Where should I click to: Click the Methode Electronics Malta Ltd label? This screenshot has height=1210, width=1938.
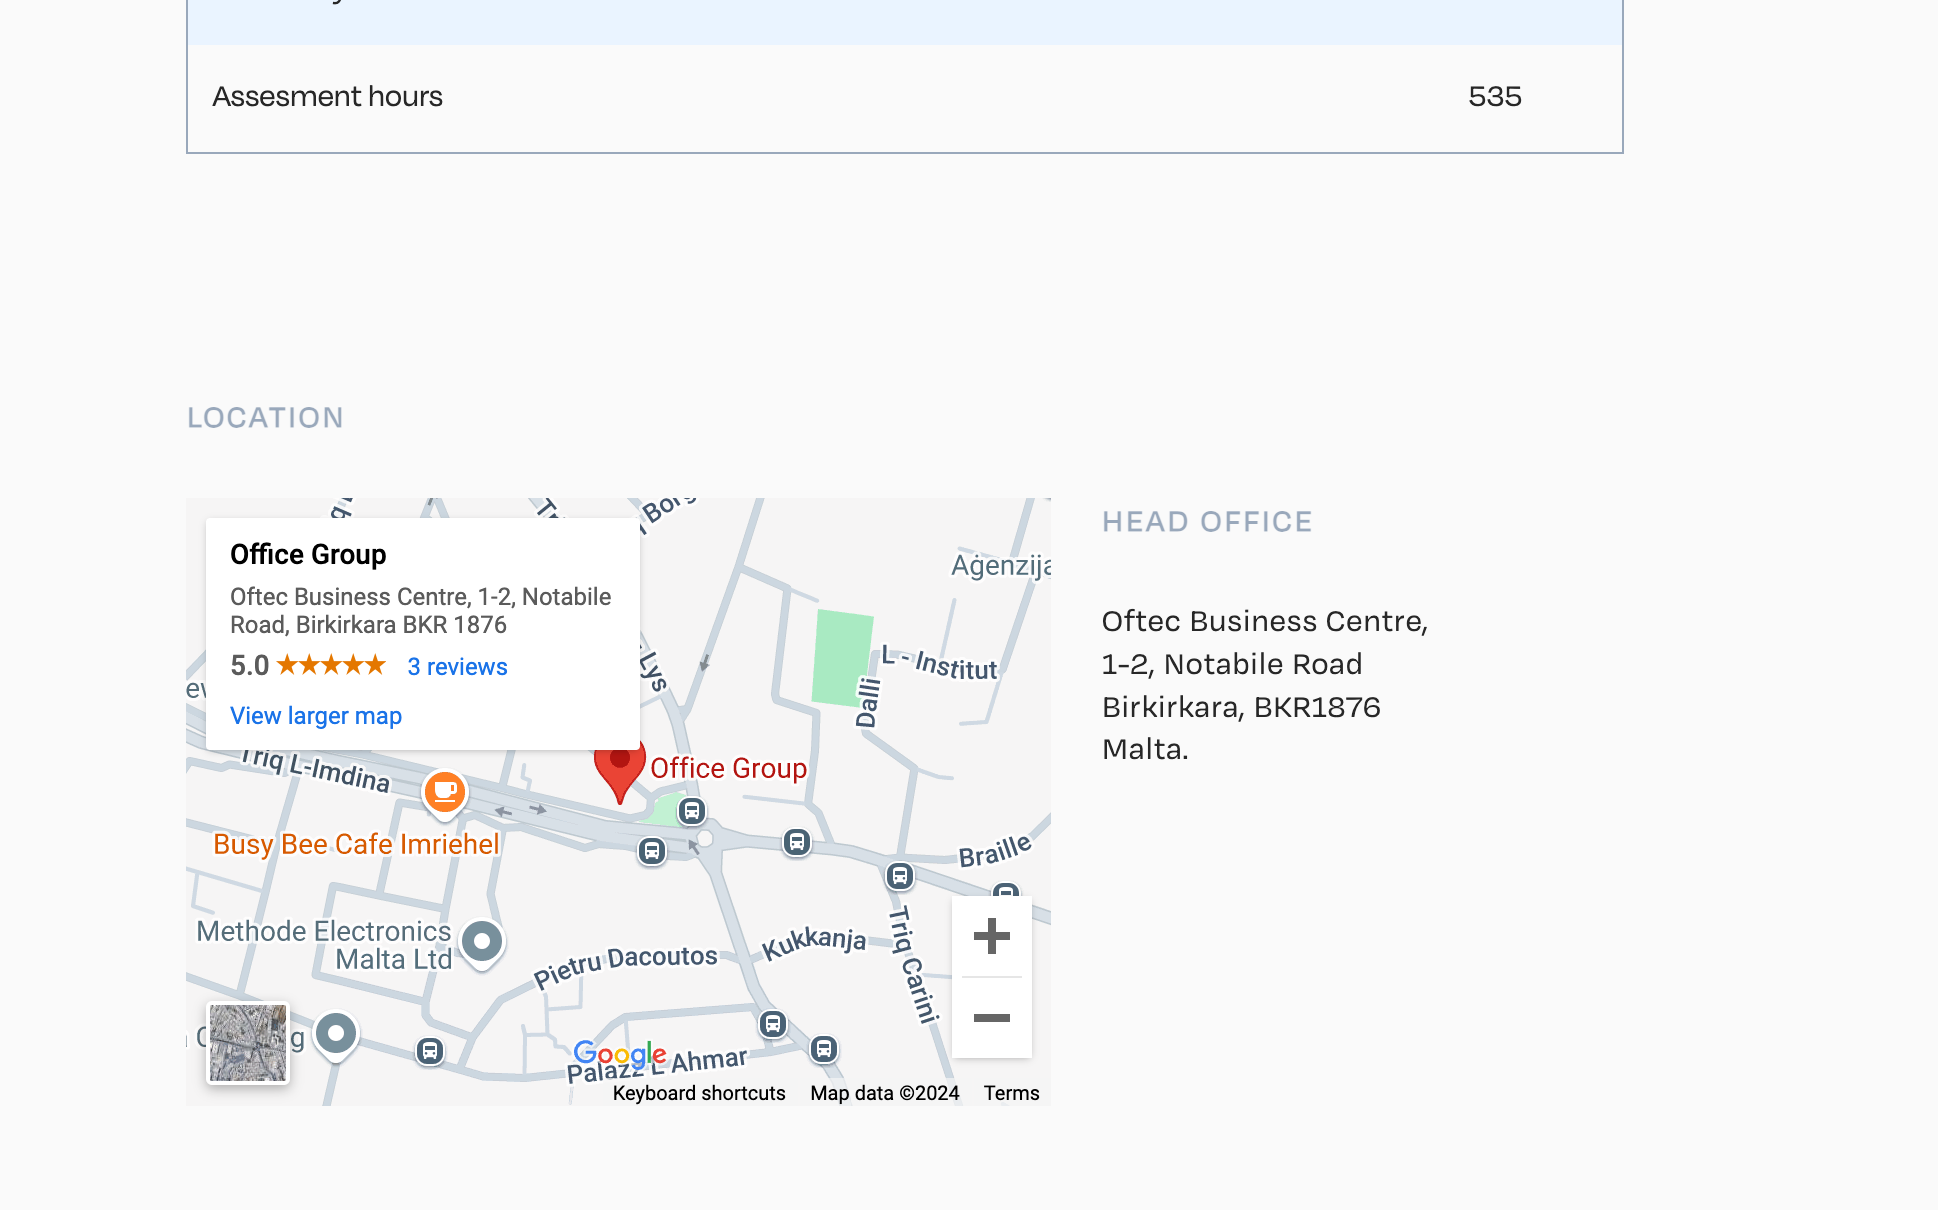click(325, 945)
